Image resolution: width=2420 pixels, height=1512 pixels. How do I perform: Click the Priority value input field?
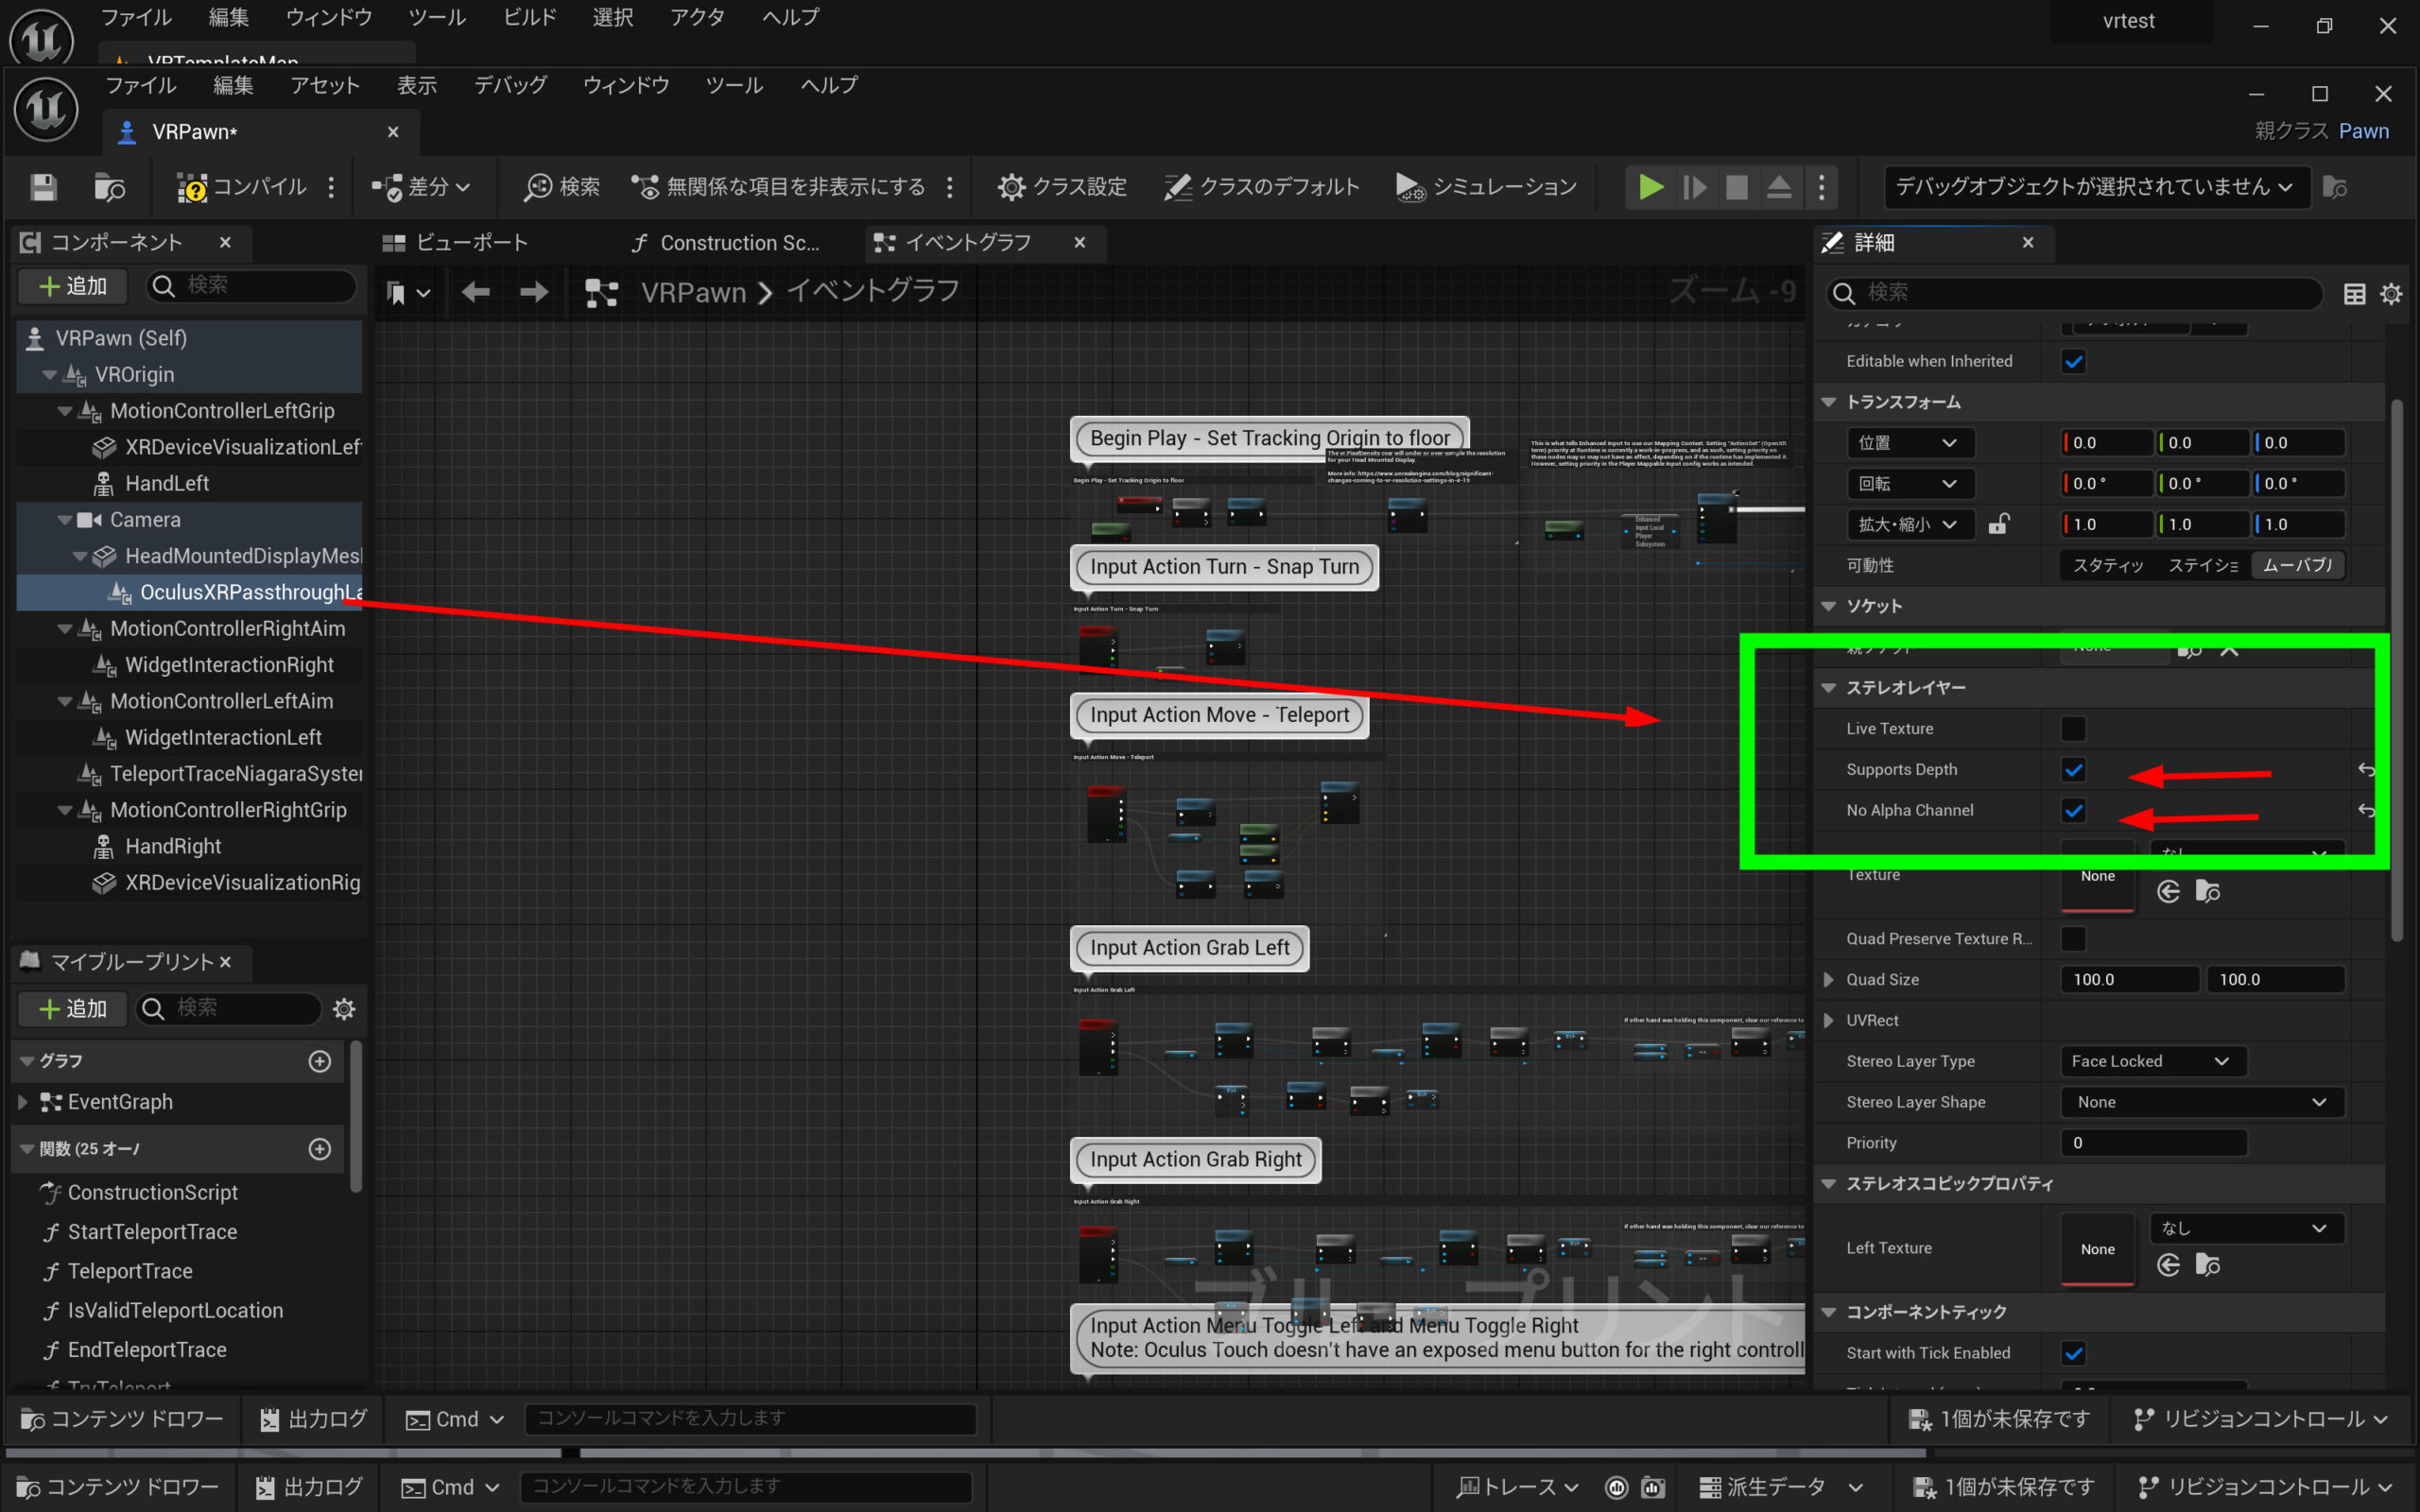coord(2152,1143)
